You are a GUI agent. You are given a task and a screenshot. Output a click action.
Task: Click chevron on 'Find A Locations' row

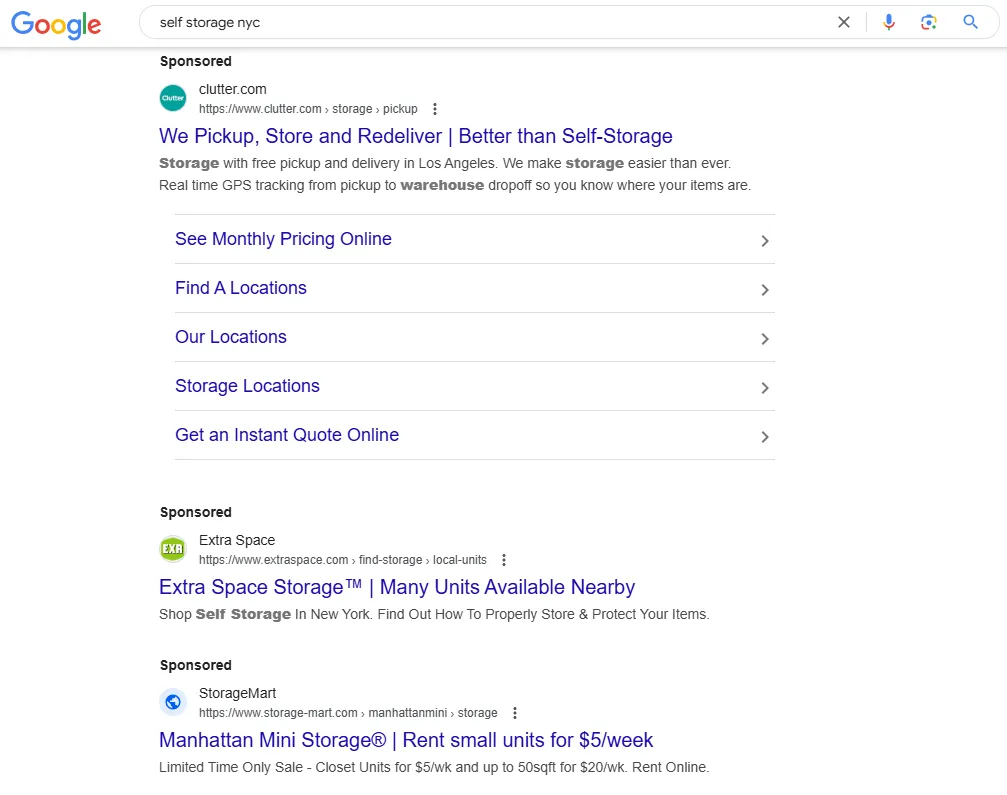pos(765,290)
